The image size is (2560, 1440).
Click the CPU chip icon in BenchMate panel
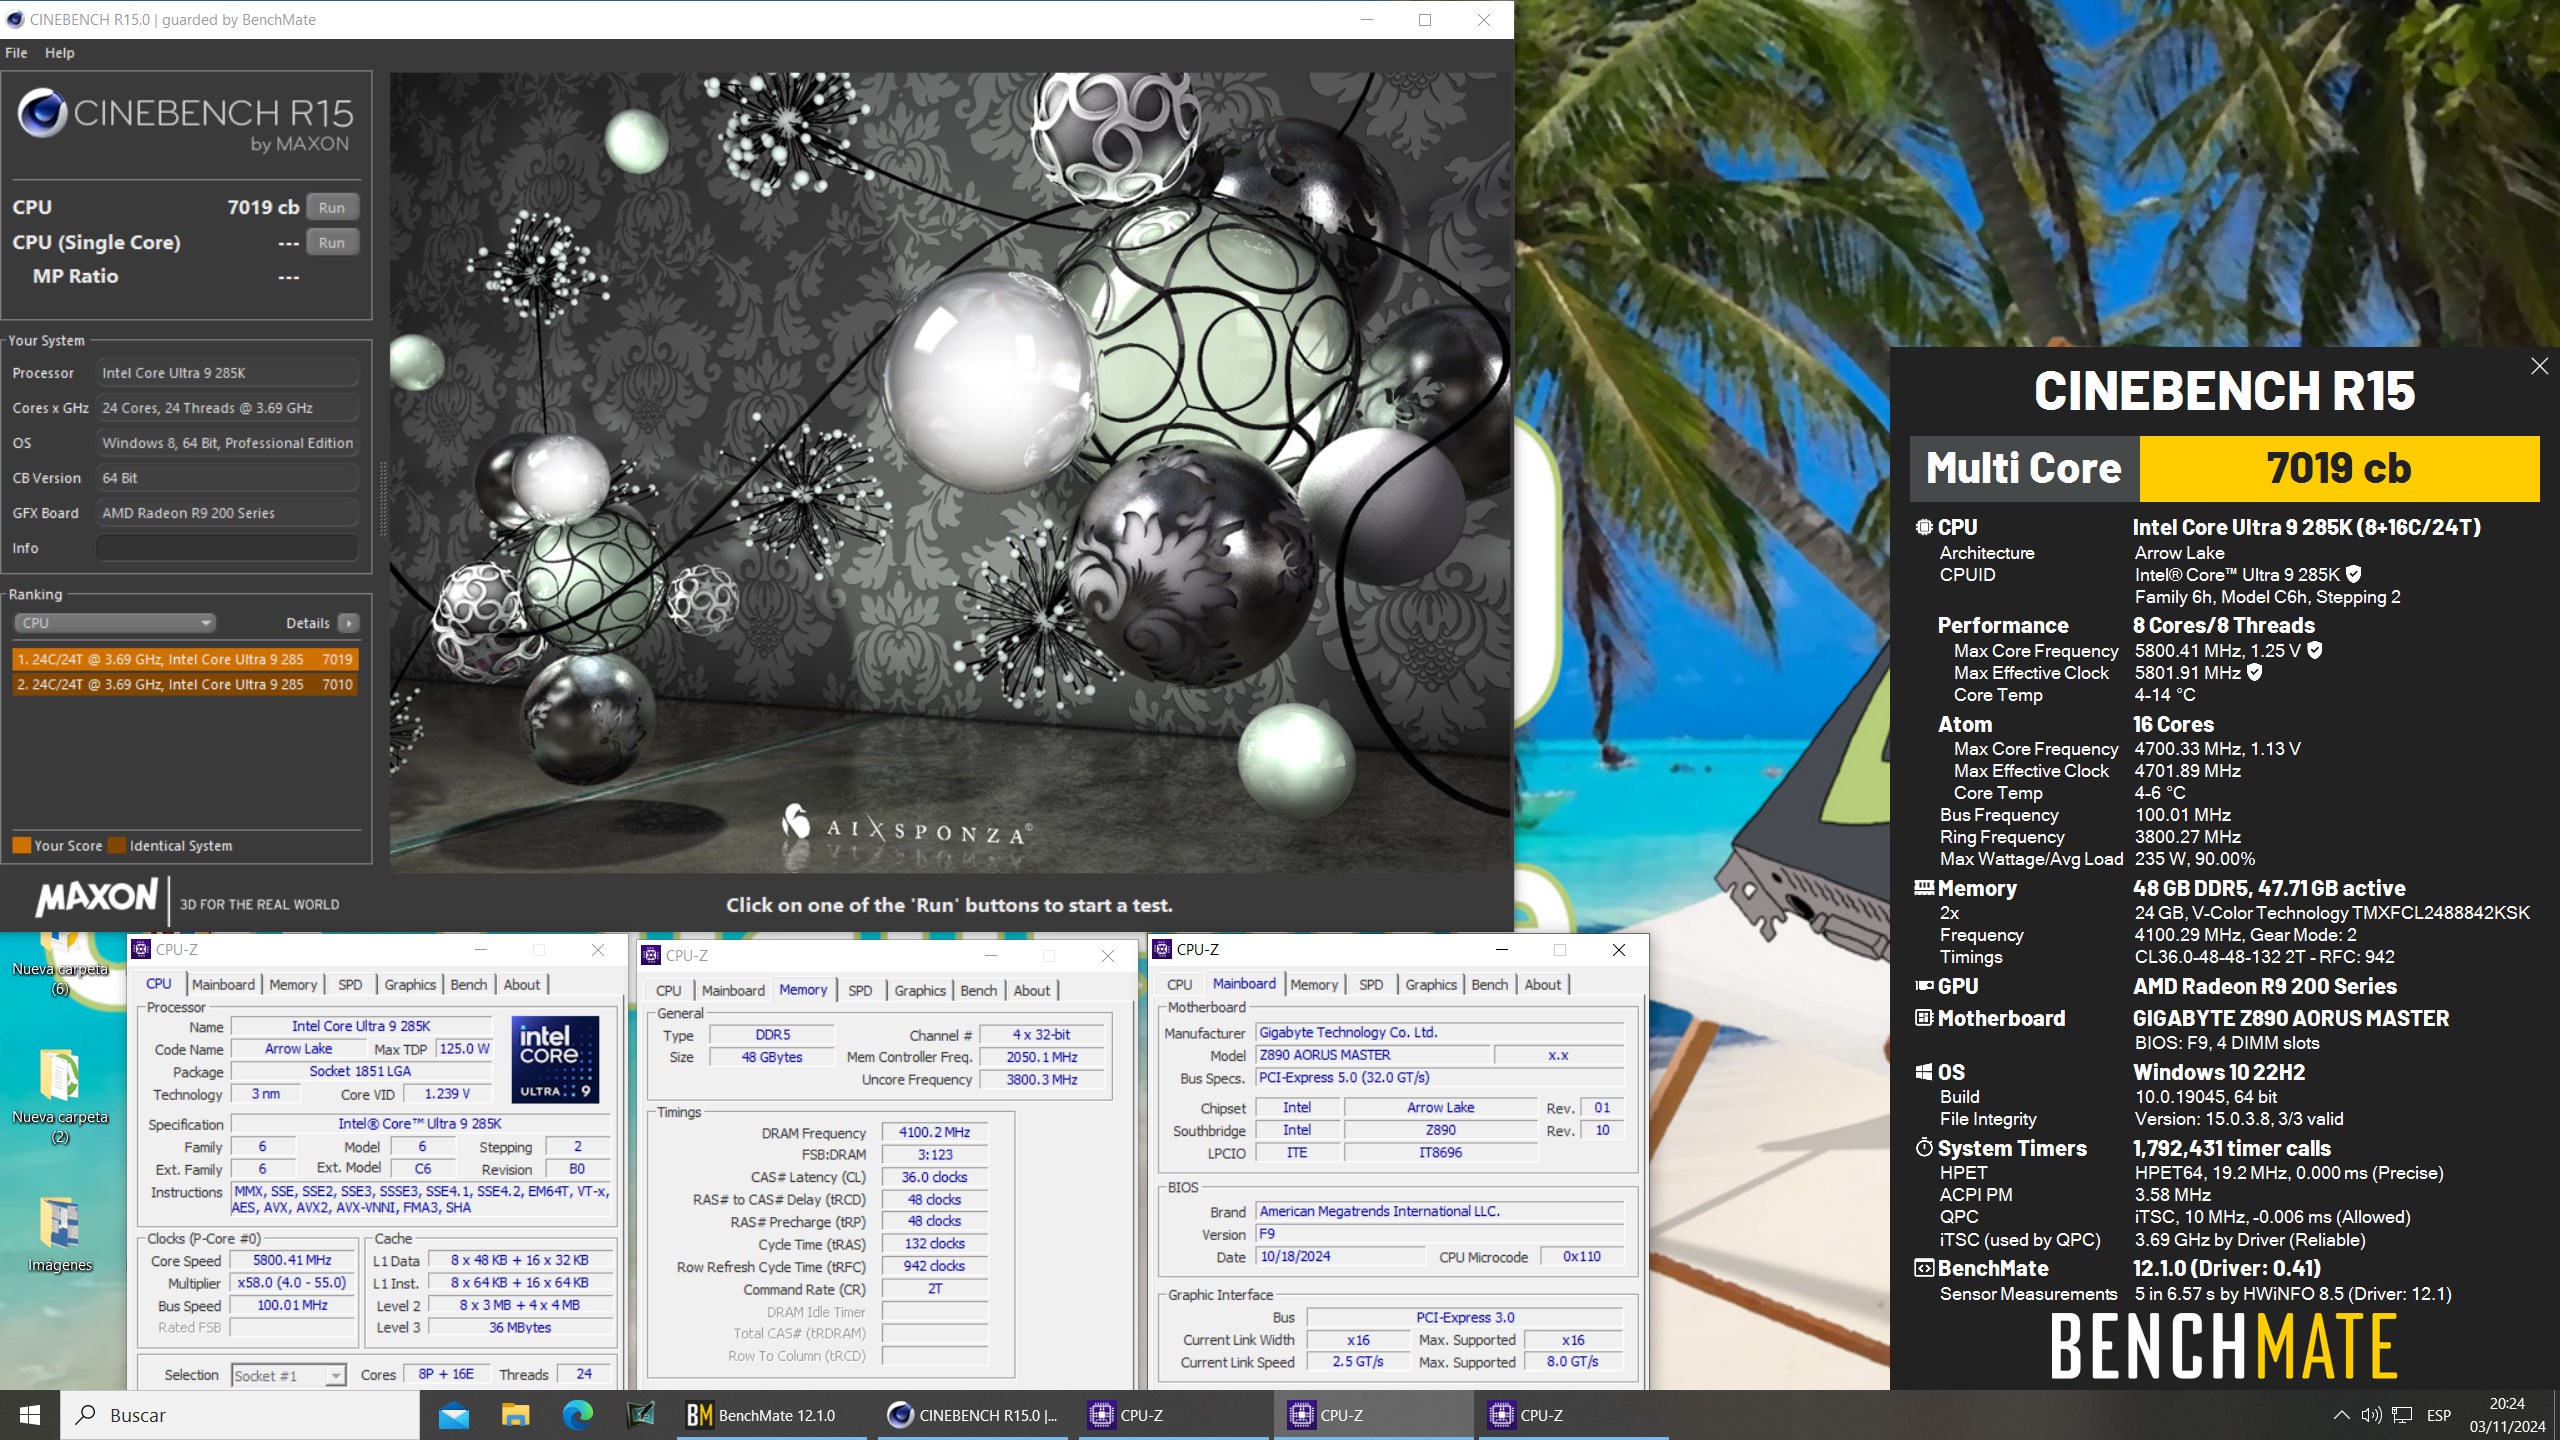tap(1924, 527)
